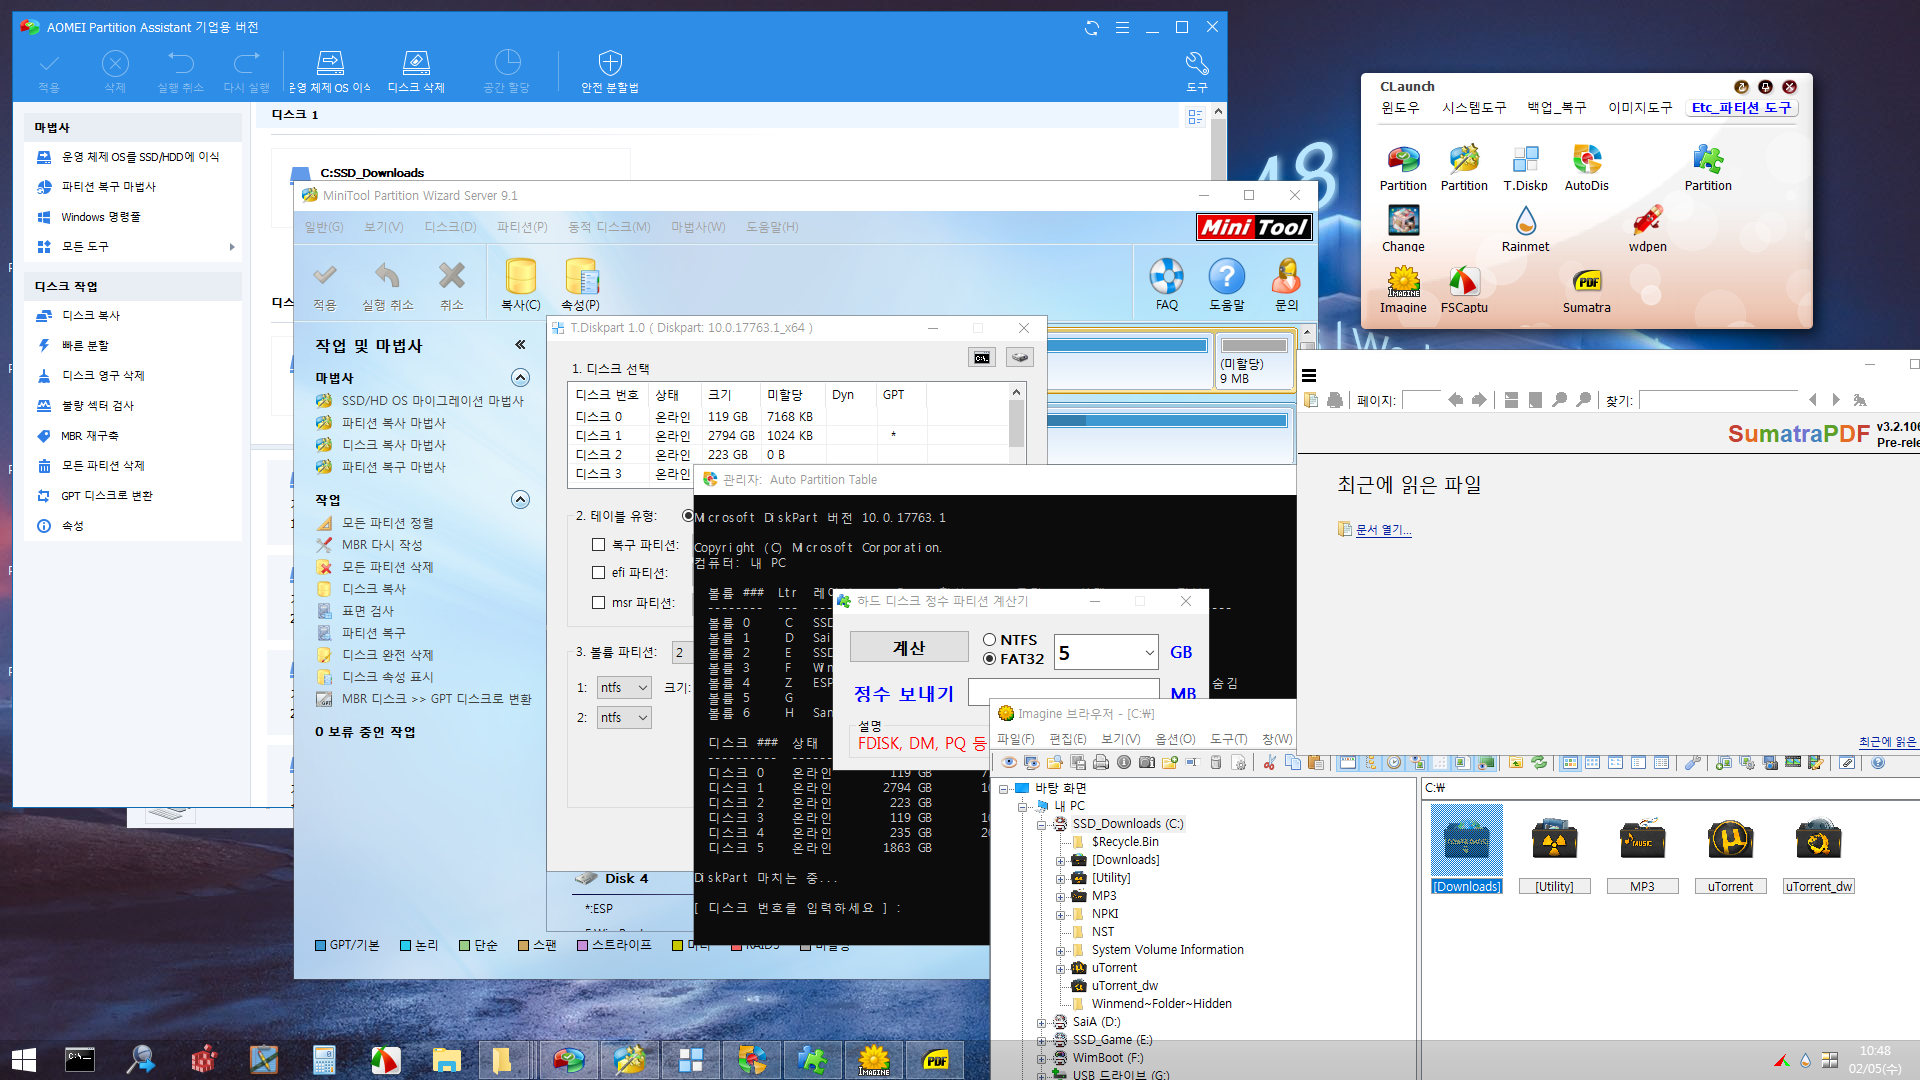
Task: Open the command prompt taskbar icon
Action: [x=80, y=1060]
